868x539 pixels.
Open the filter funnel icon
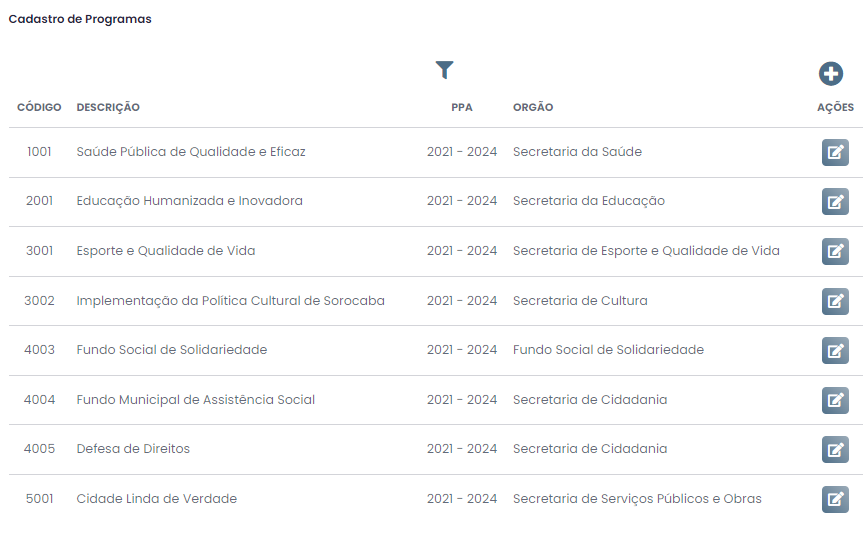(x=445, y=70)
